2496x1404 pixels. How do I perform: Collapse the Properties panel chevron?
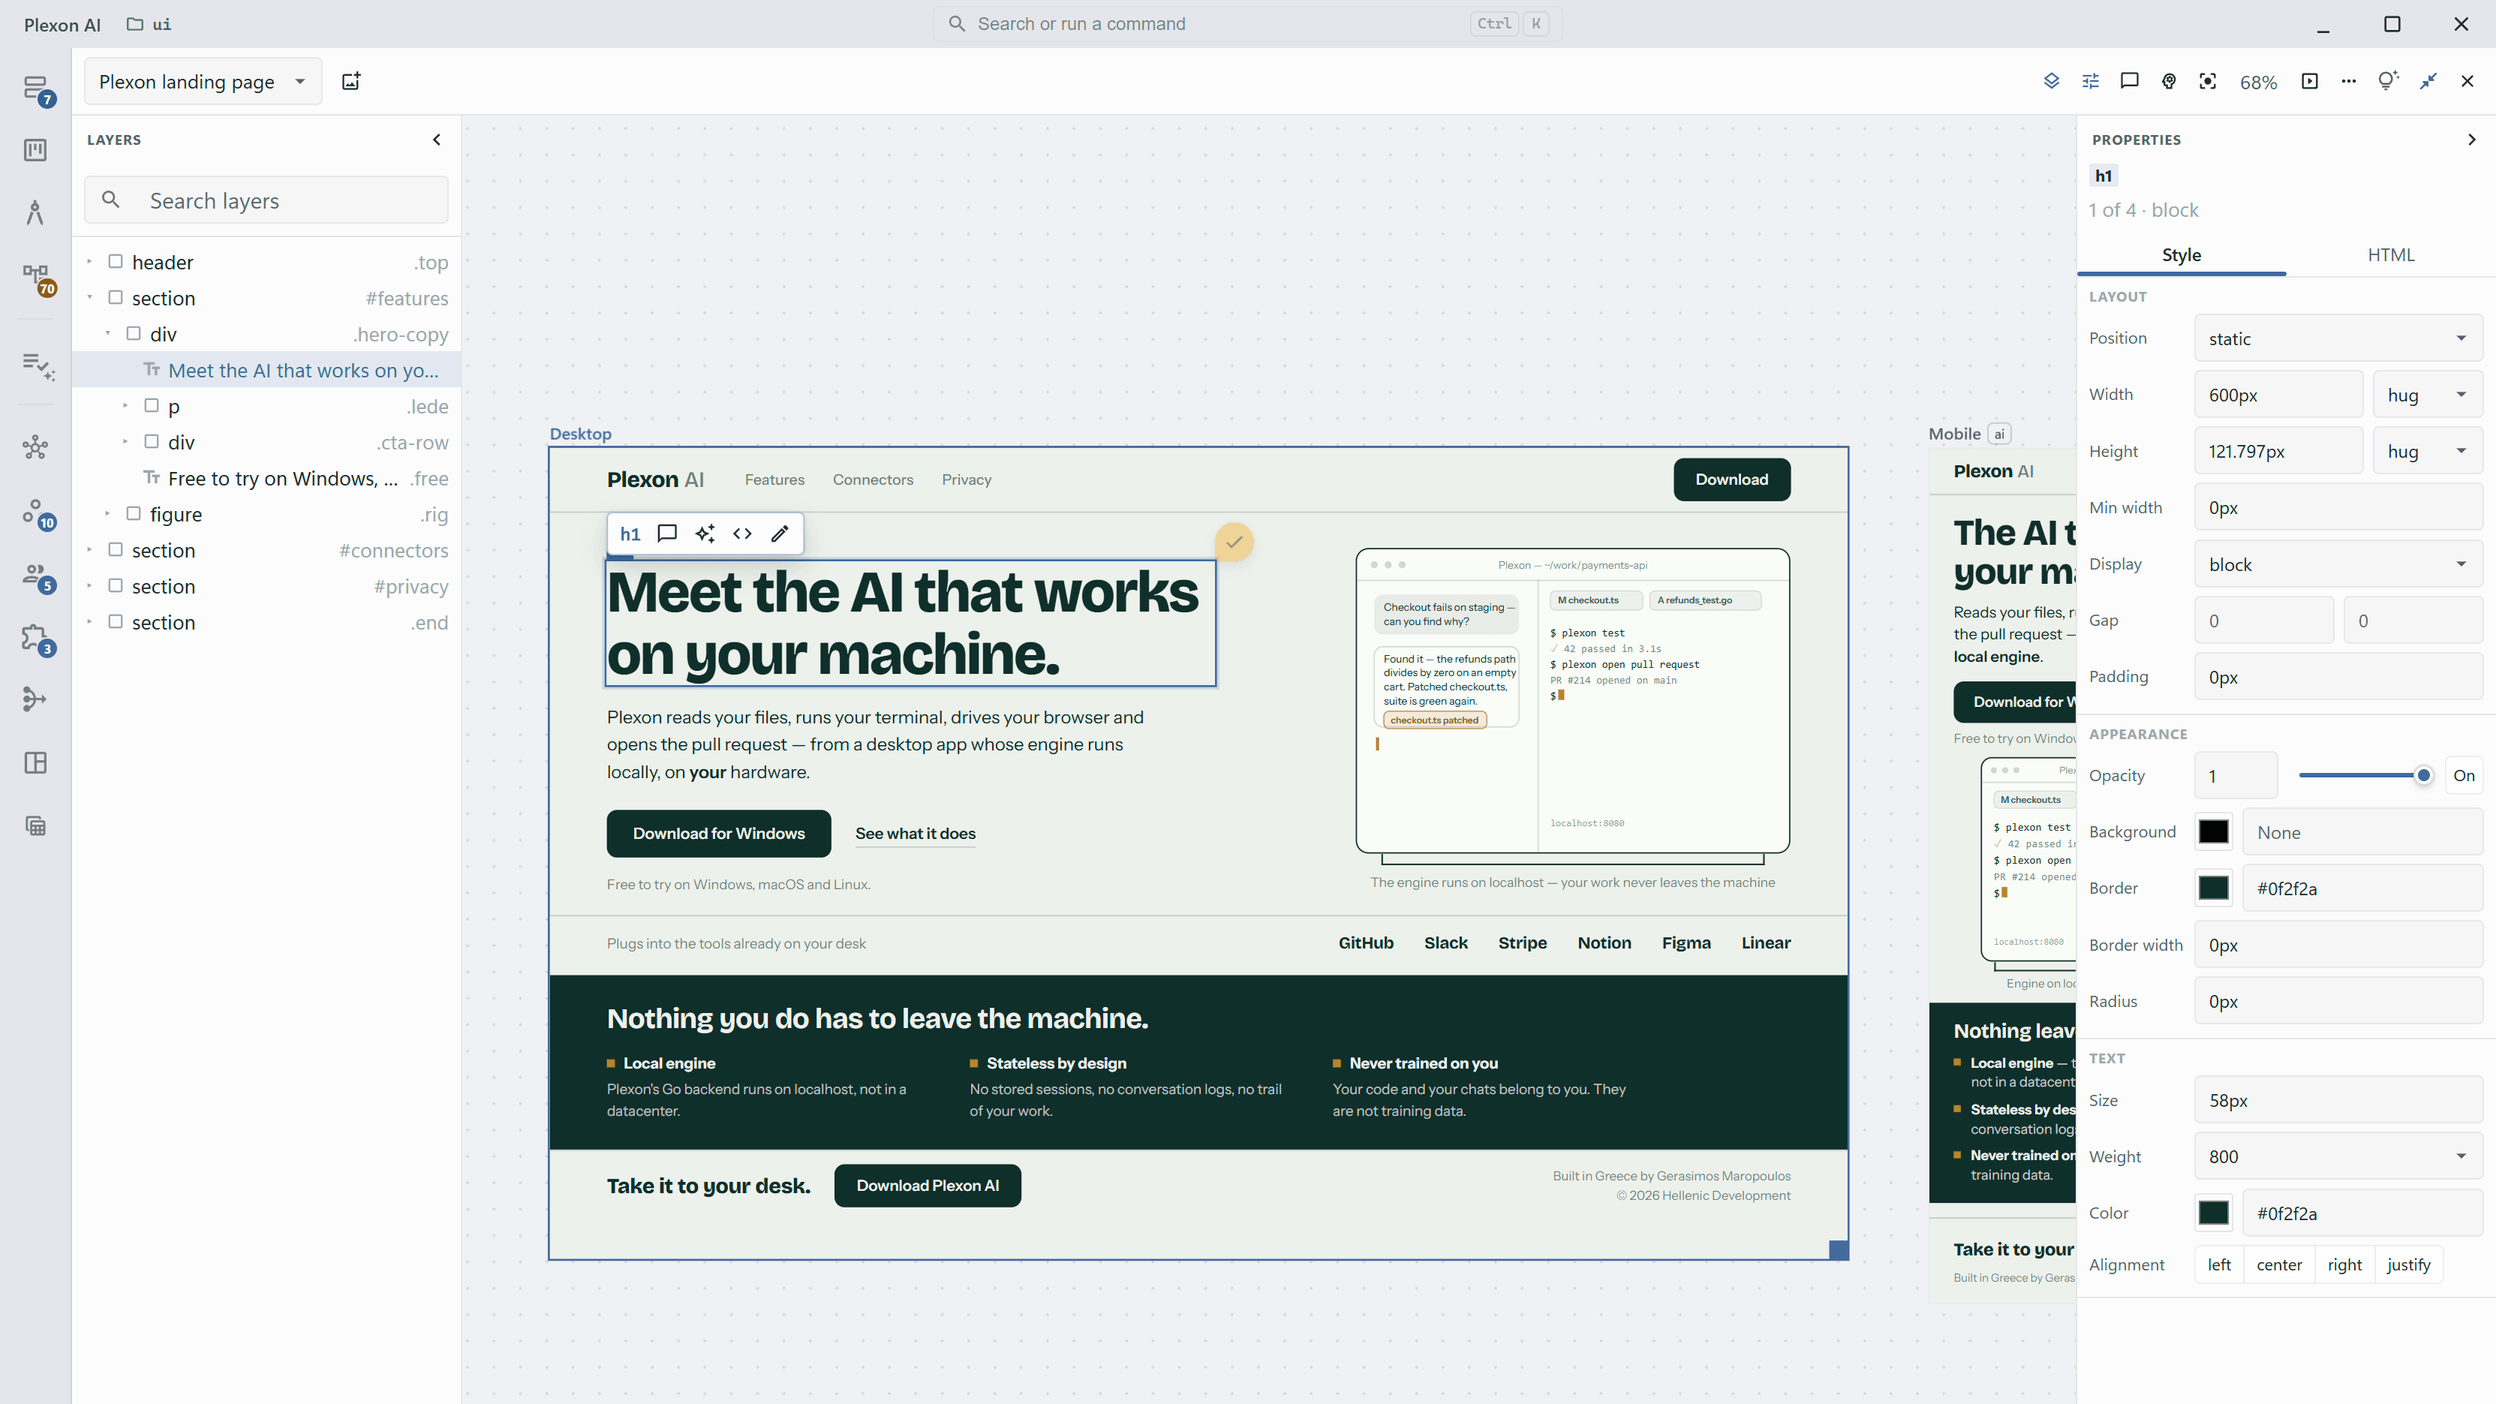coord(2471,140)
